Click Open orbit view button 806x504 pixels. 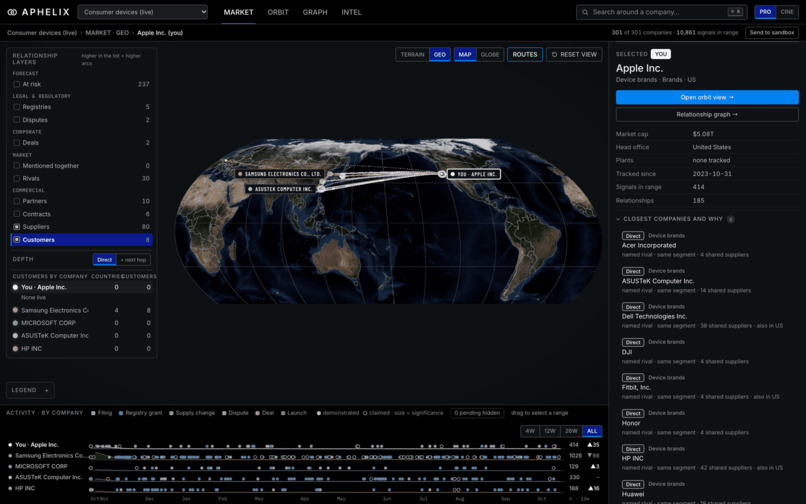(x=707, y=97)
